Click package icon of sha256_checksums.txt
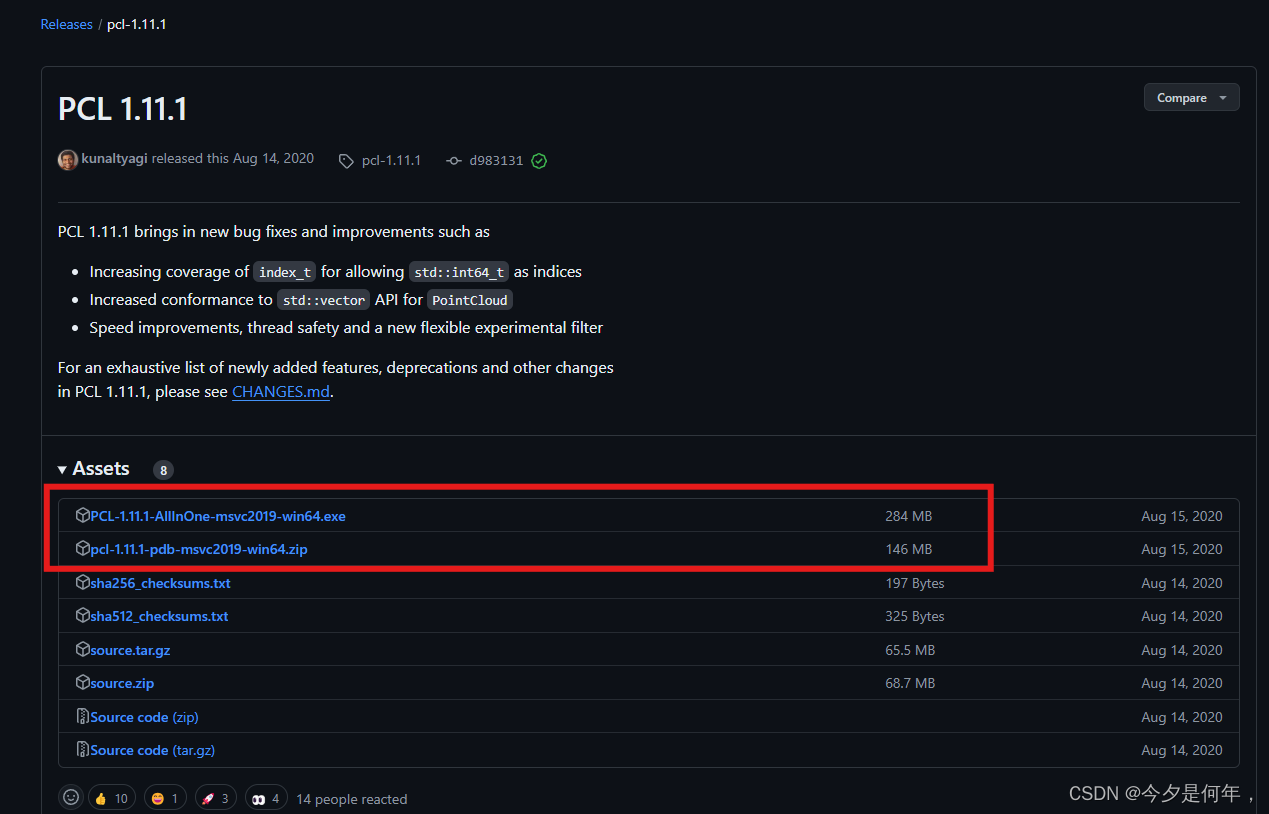 click(83, 583)
